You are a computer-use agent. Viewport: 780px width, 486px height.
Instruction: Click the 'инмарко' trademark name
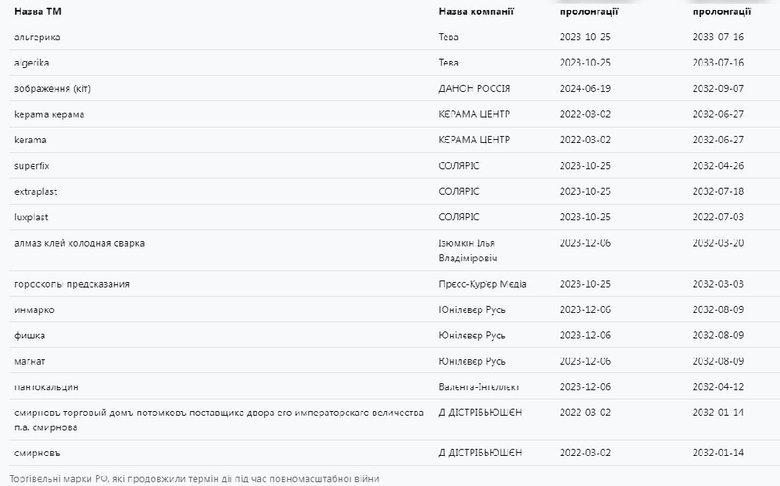34,310
